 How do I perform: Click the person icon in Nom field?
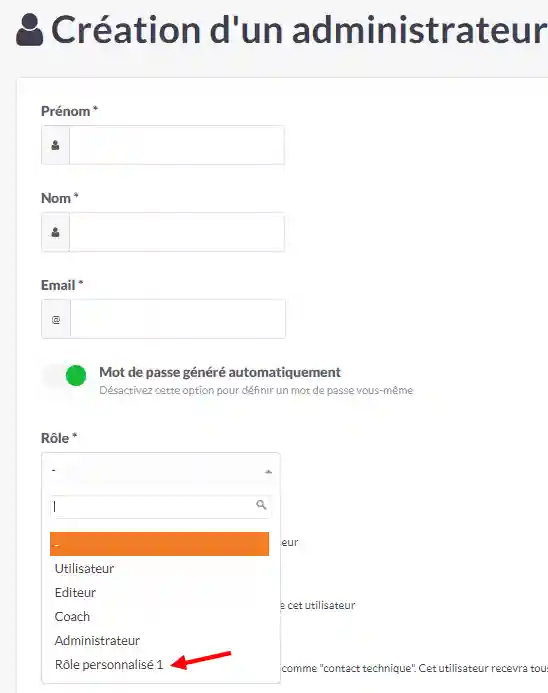point(55,232)
